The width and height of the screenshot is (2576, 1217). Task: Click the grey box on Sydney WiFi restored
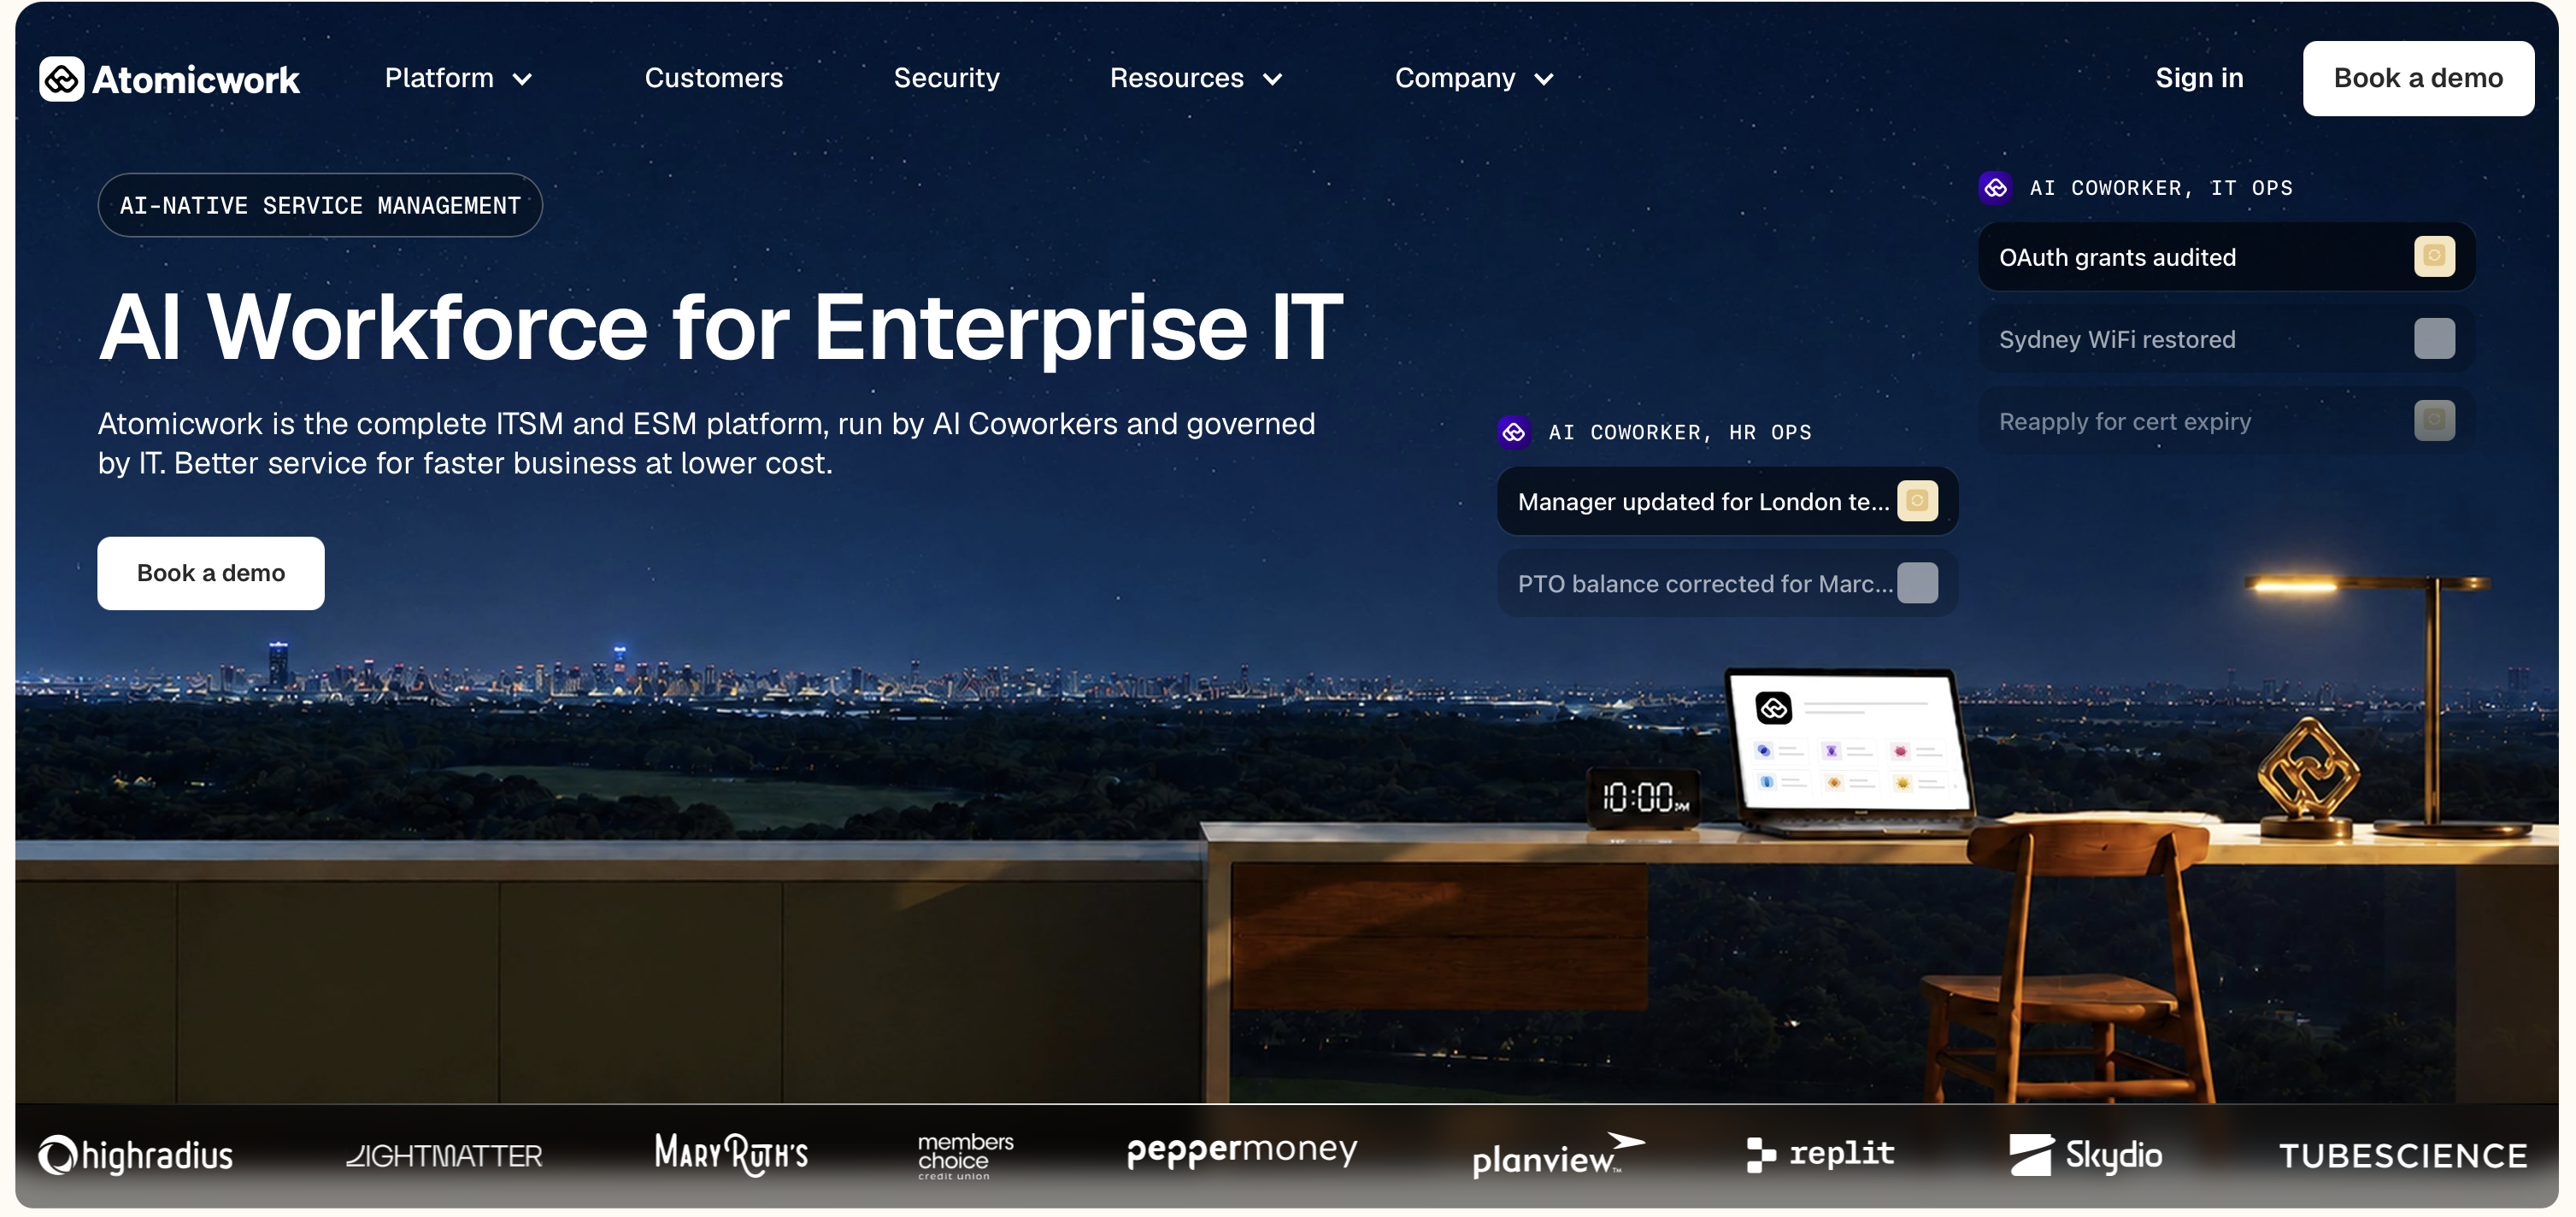click(2434, 338)
